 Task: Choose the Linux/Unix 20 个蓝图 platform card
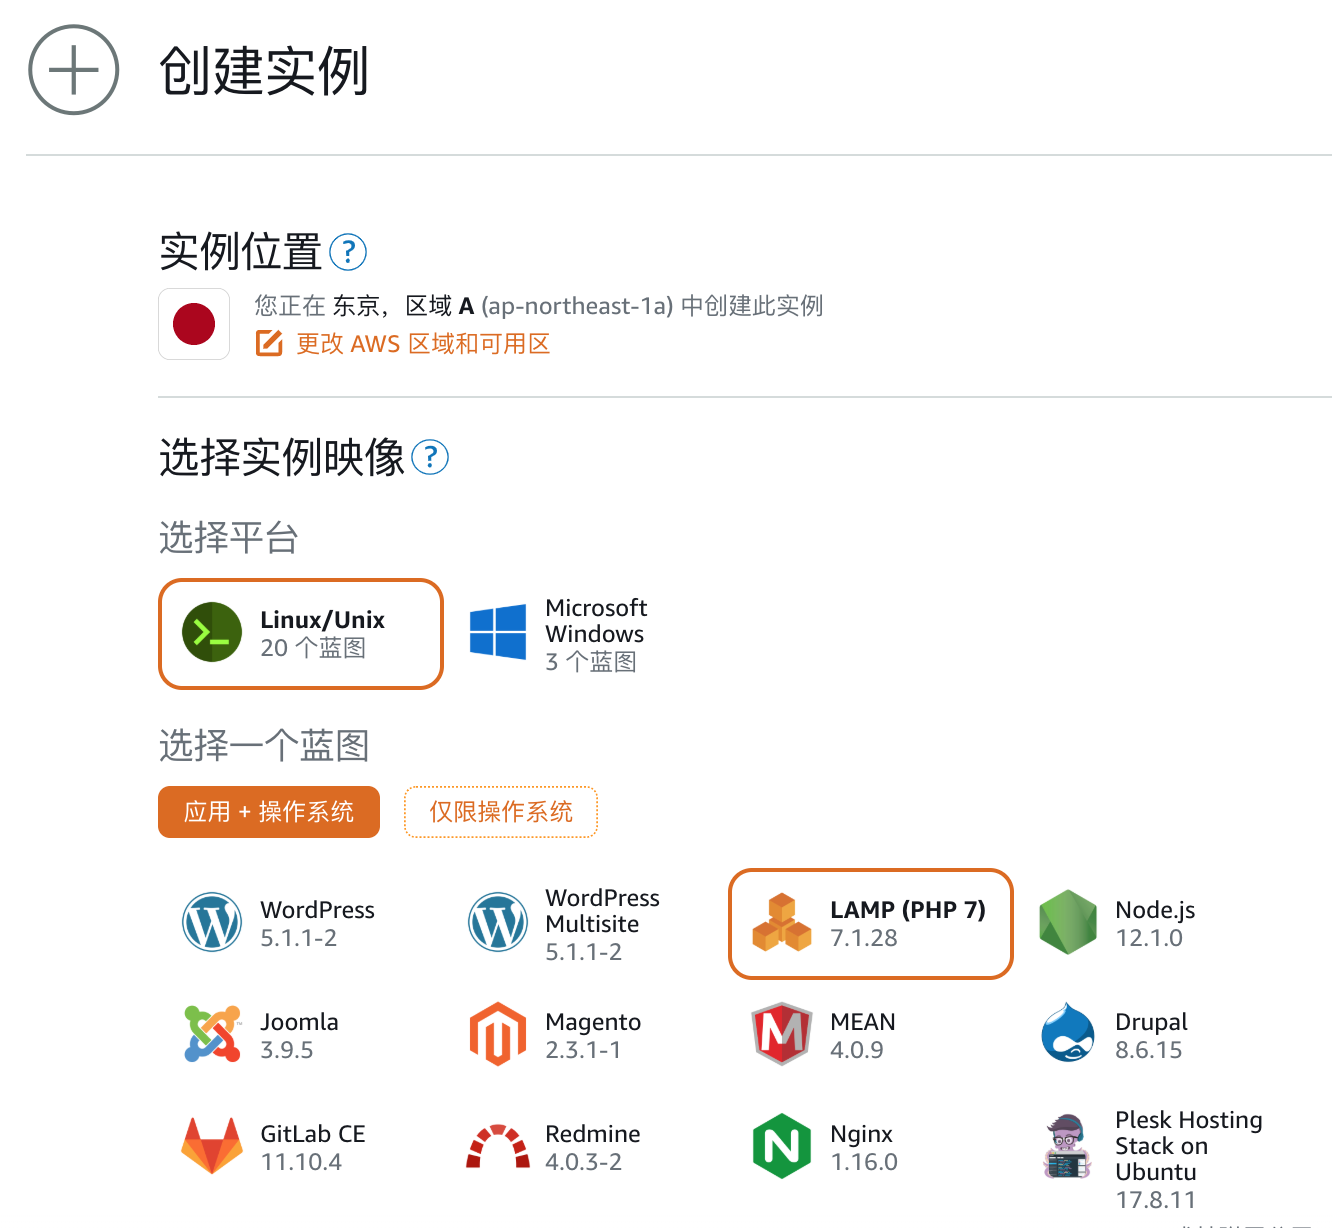[x=301, y=634]
